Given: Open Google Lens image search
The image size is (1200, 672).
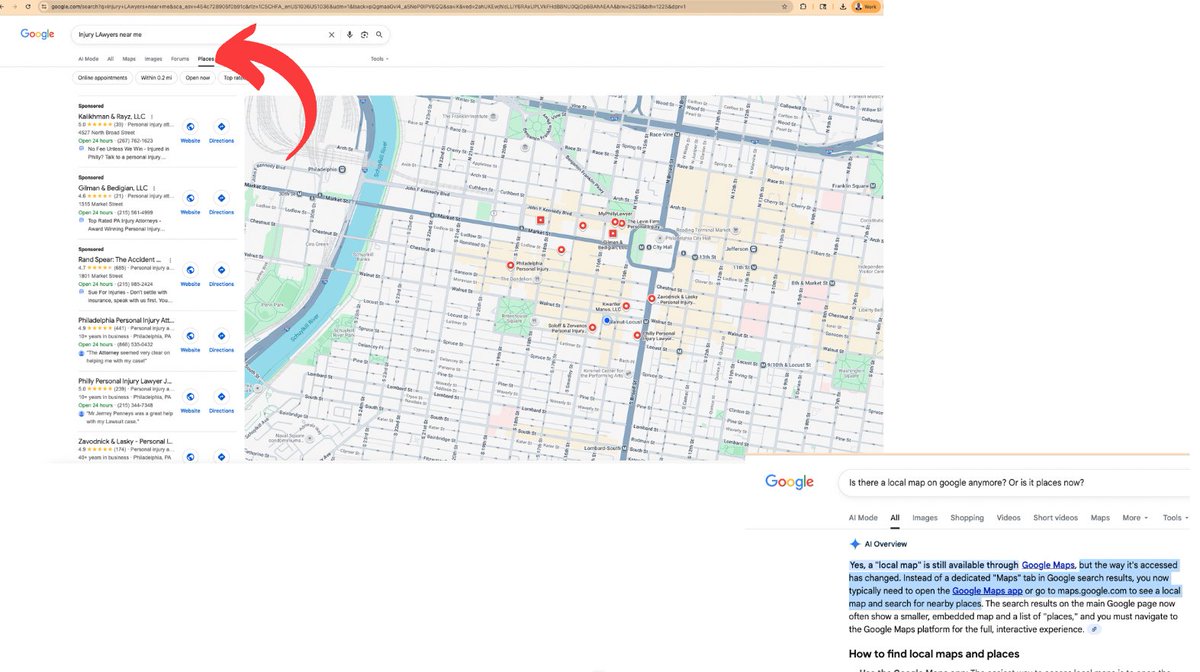Looking at the screenshot, I should [x=364, y=34].
